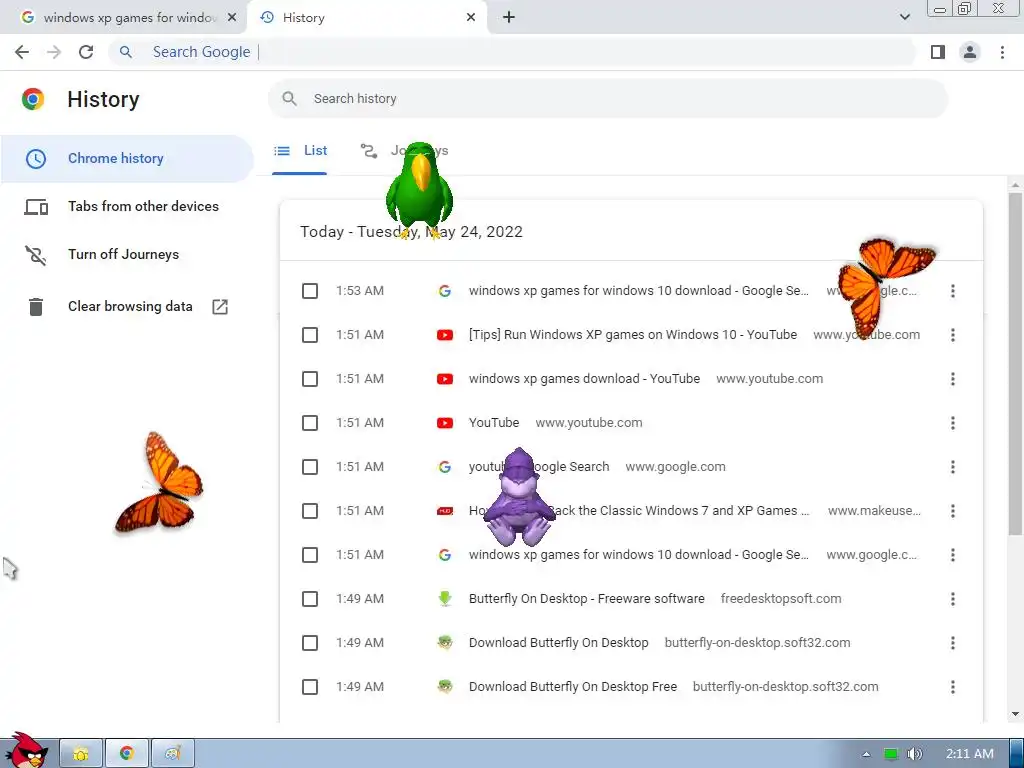Check the Download Butterfly On Desktop Free entry
1024x768 pixels.
pyautogui.click(x=310, y=687)
